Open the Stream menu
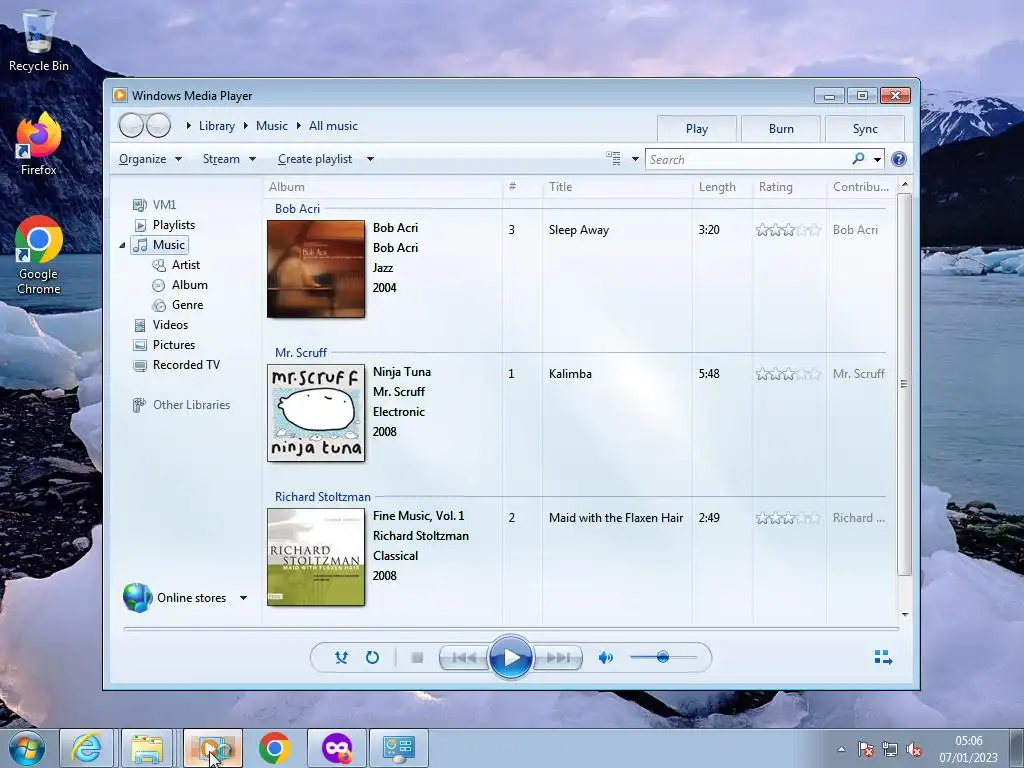This screenshot has width=1024, height=768. click(x=229, y=159)
